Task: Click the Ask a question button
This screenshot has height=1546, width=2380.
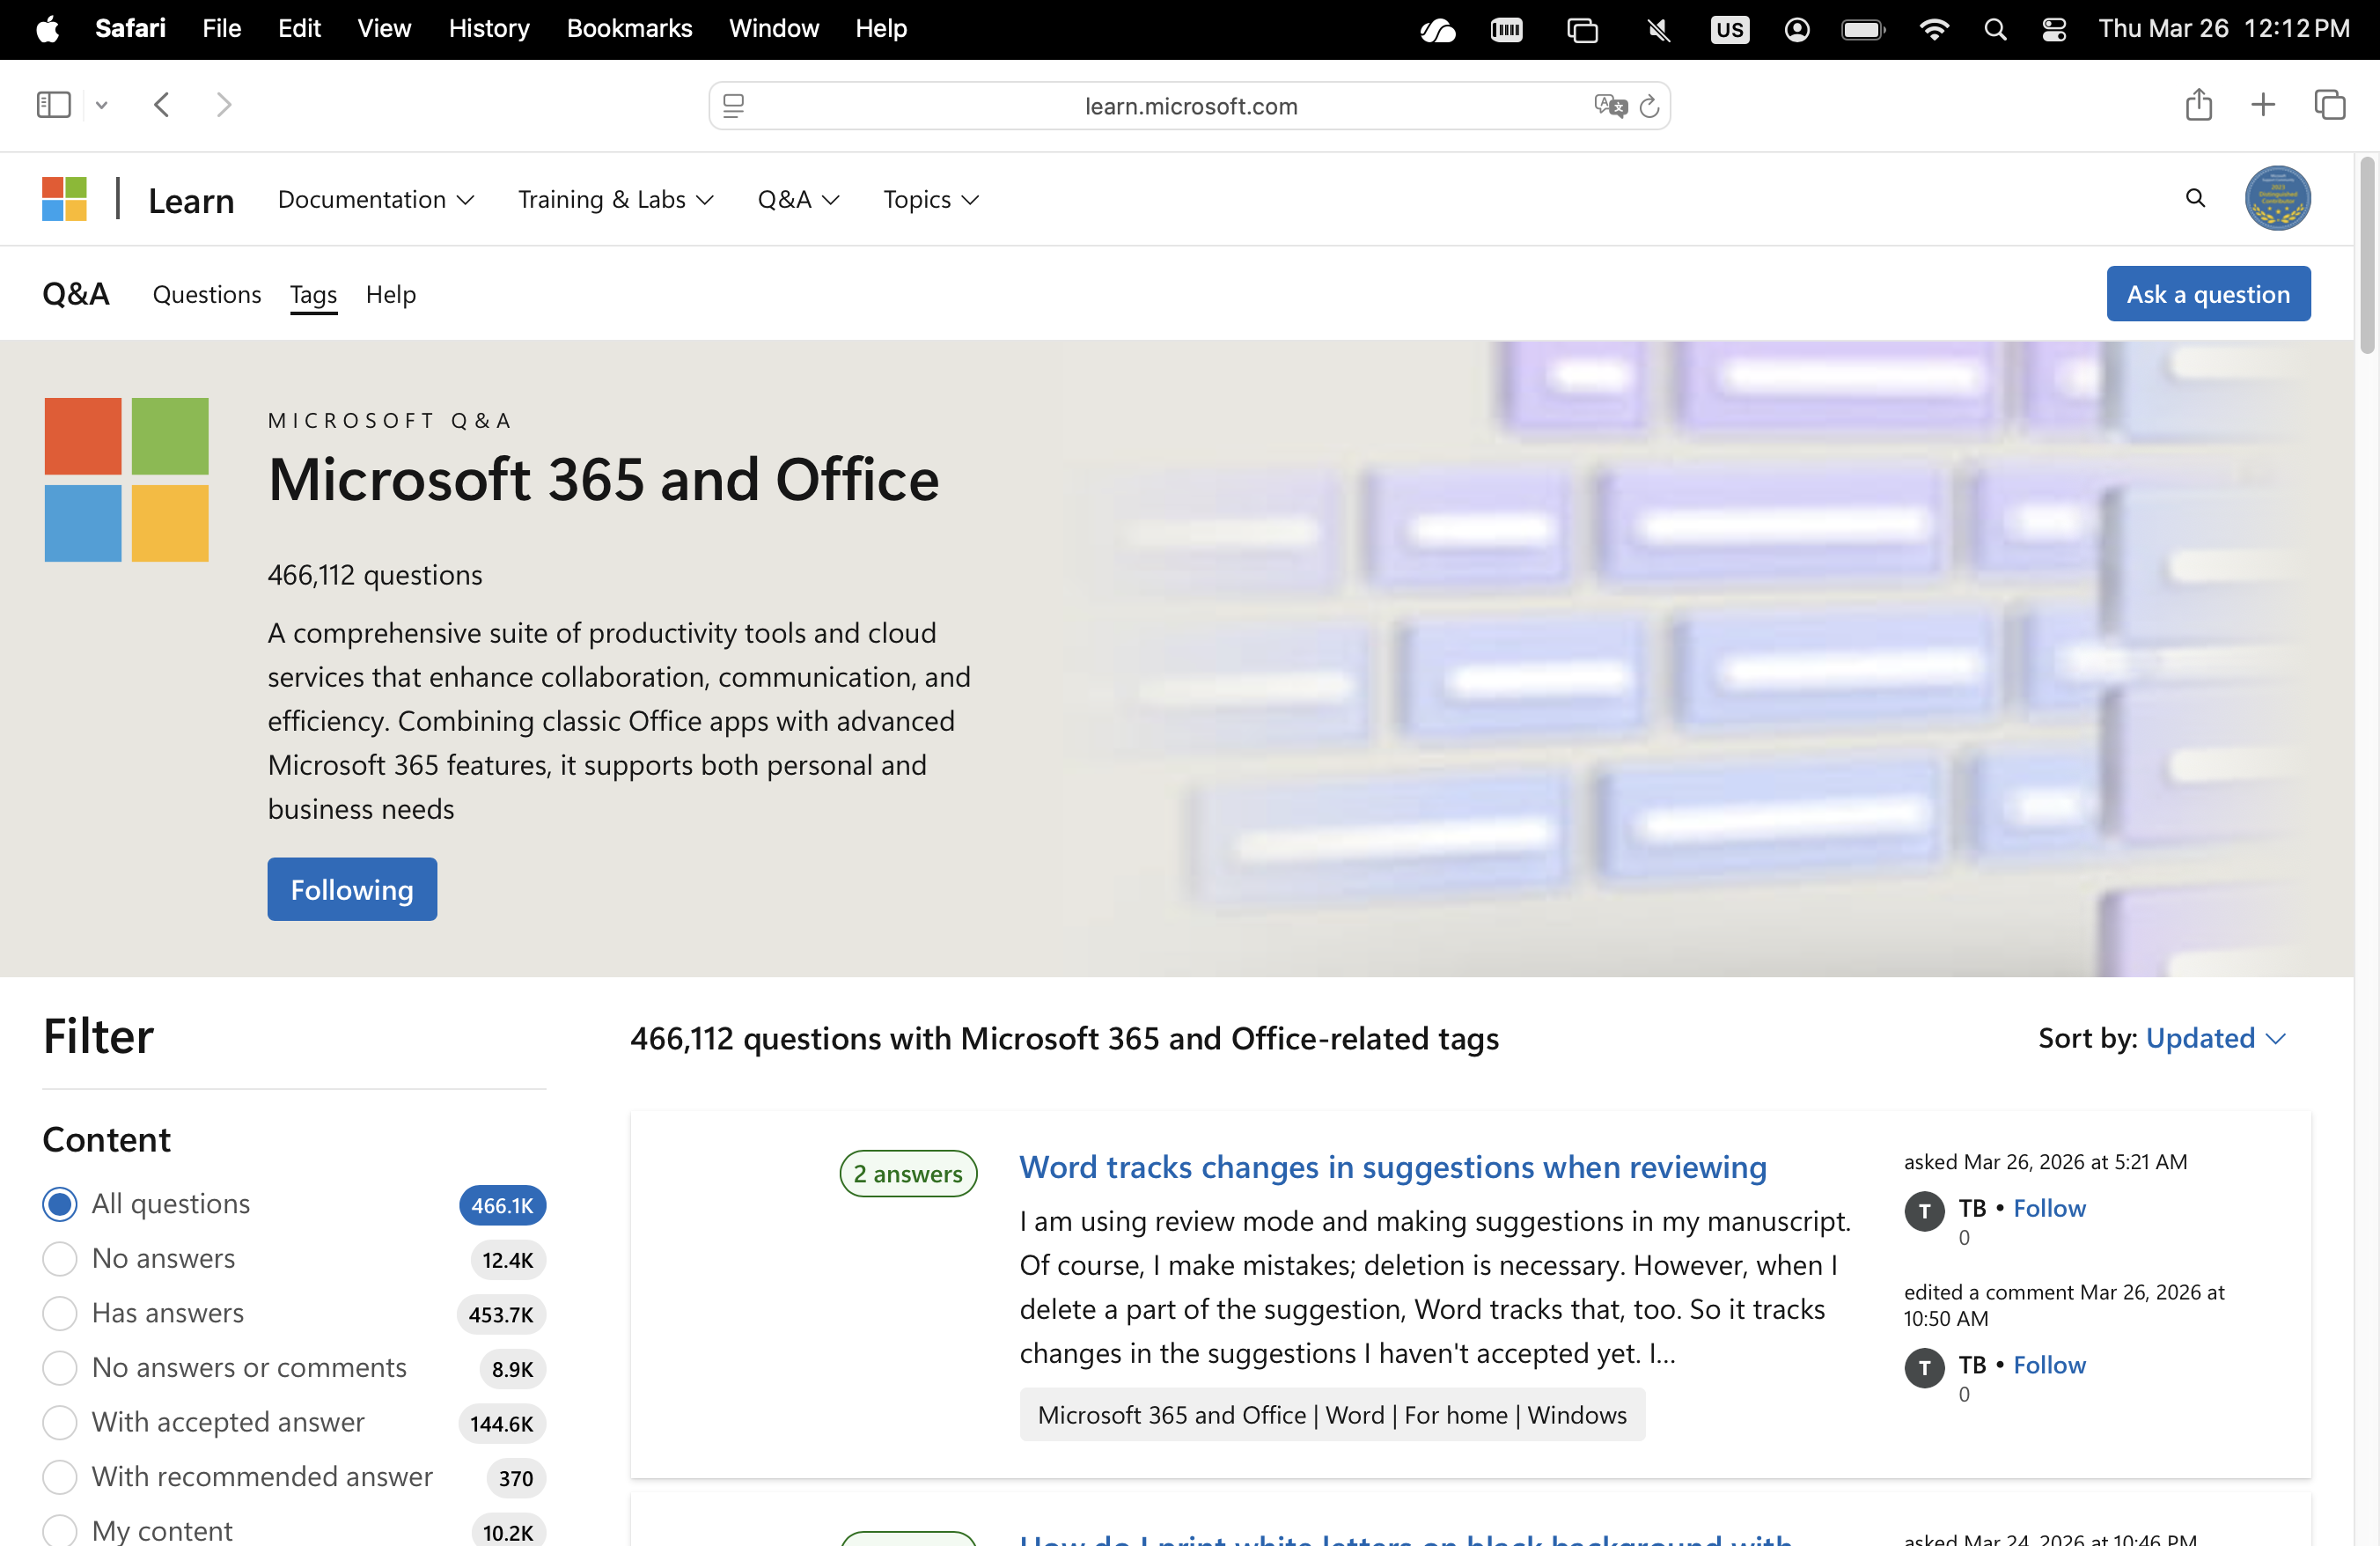Action: tap(2207, 295)
